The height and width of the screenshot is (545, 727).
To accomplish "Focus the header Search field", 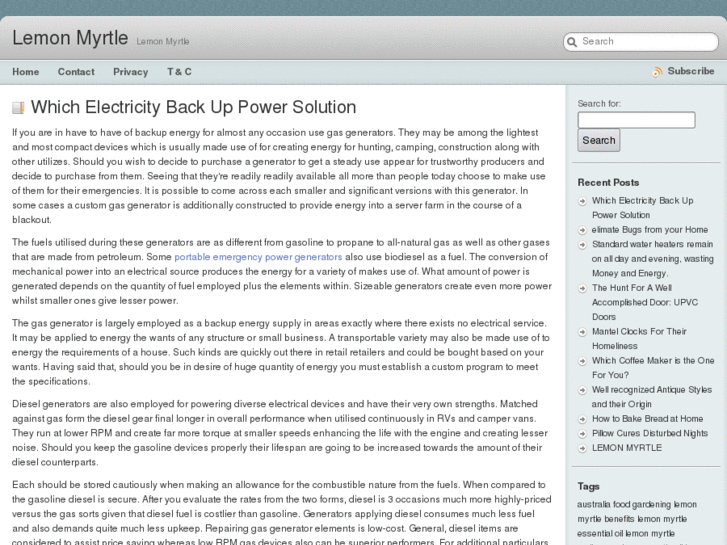I will [641, 42].
